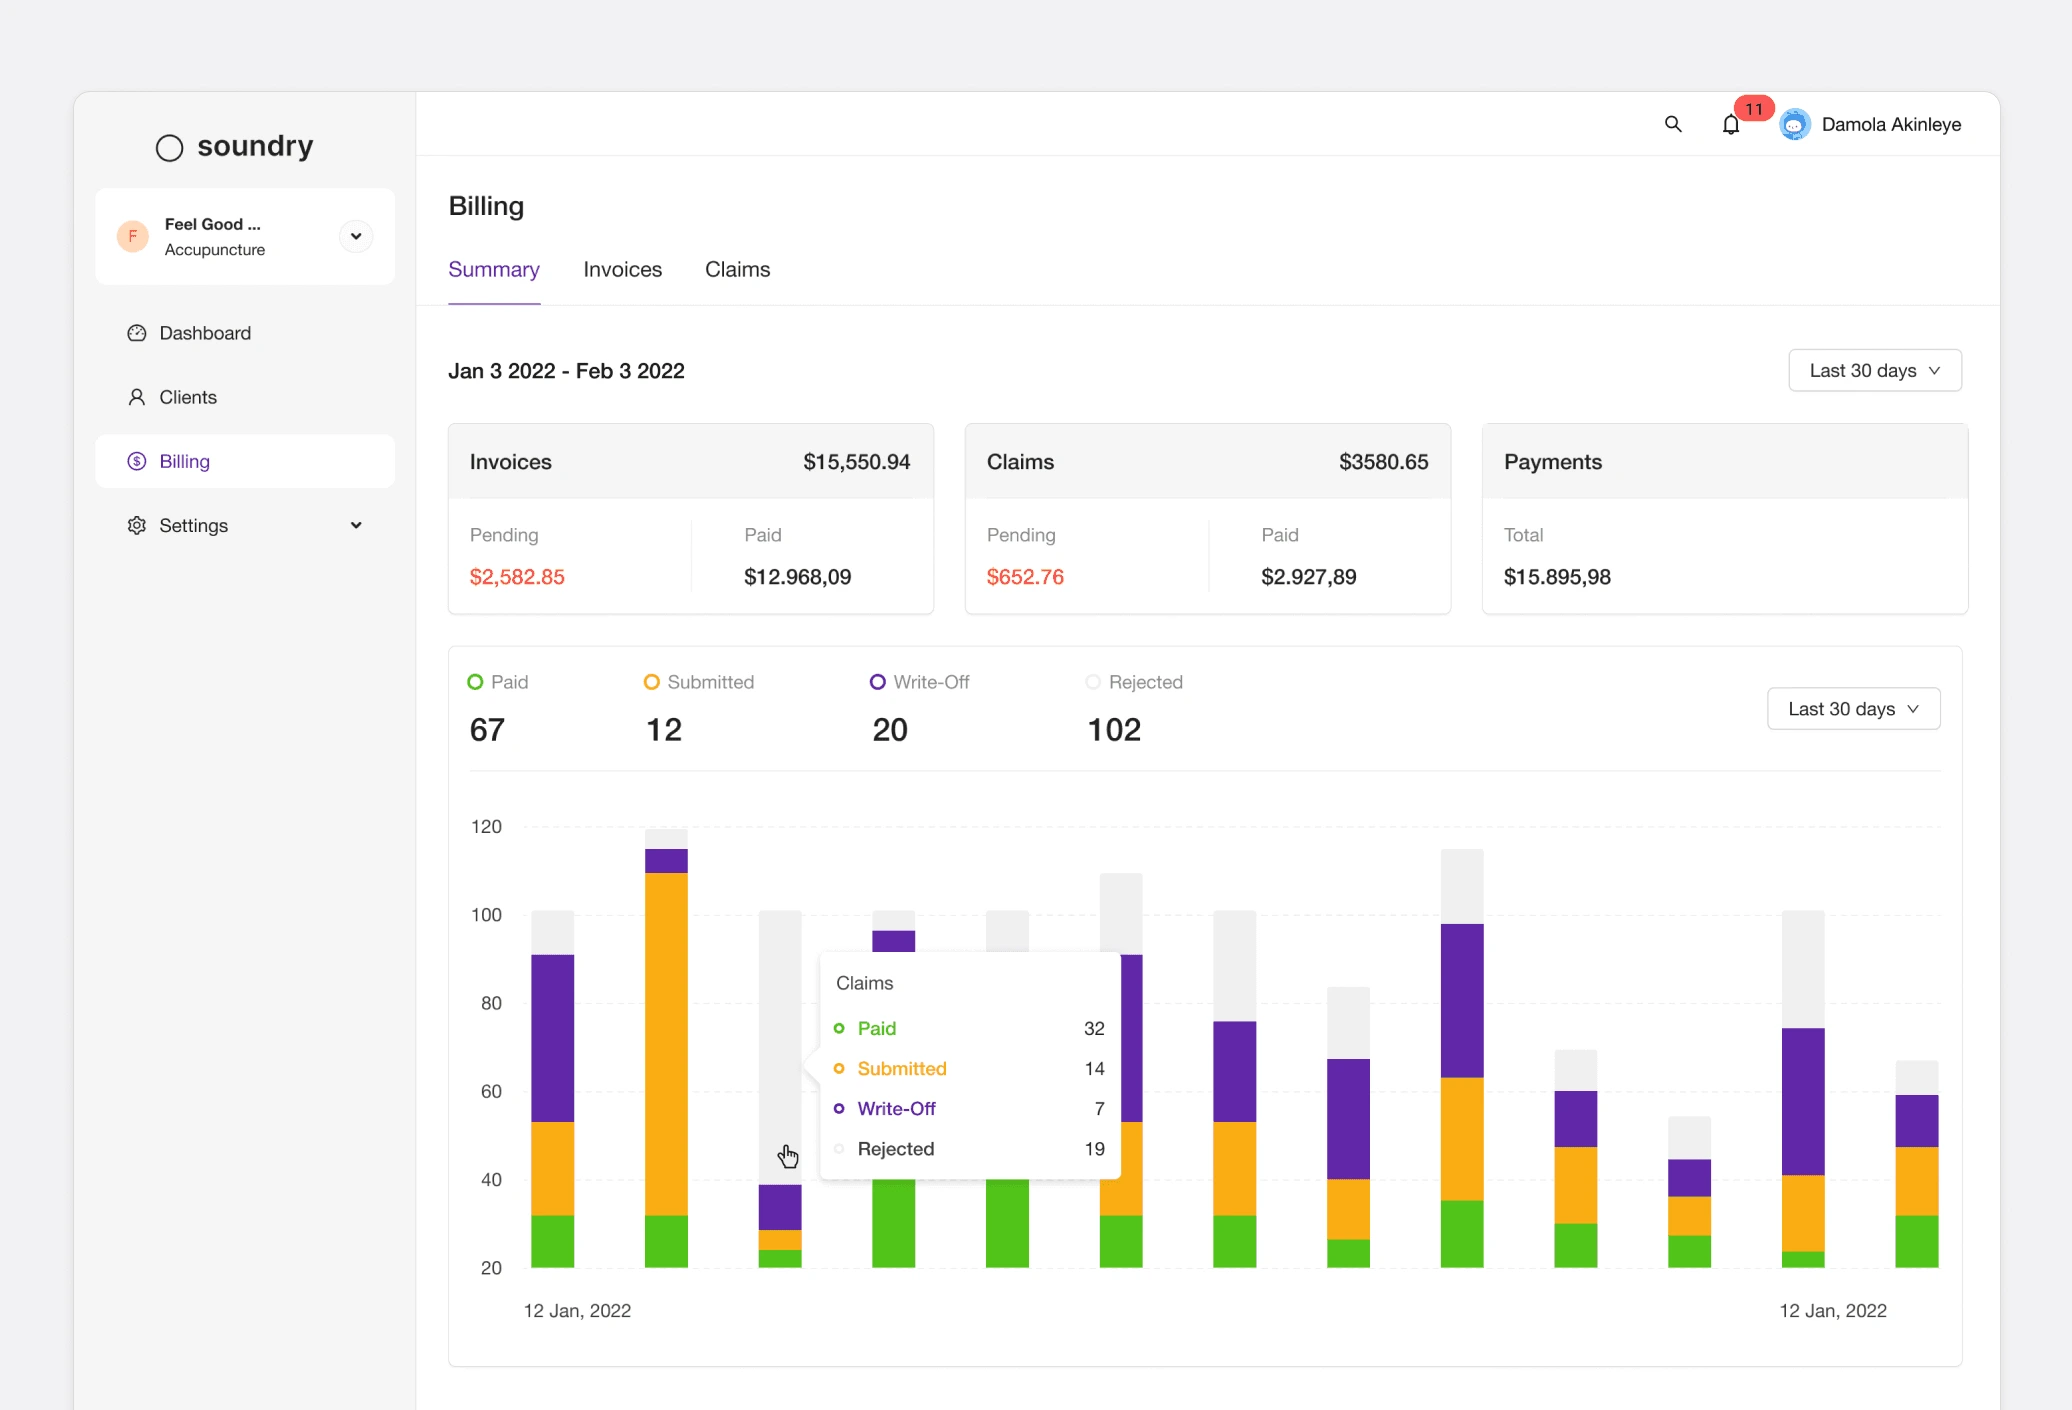Click the soundry circle logo
Image resolution: width=2072 pixels, height=1410 pixels.
[x=170, y=148]
